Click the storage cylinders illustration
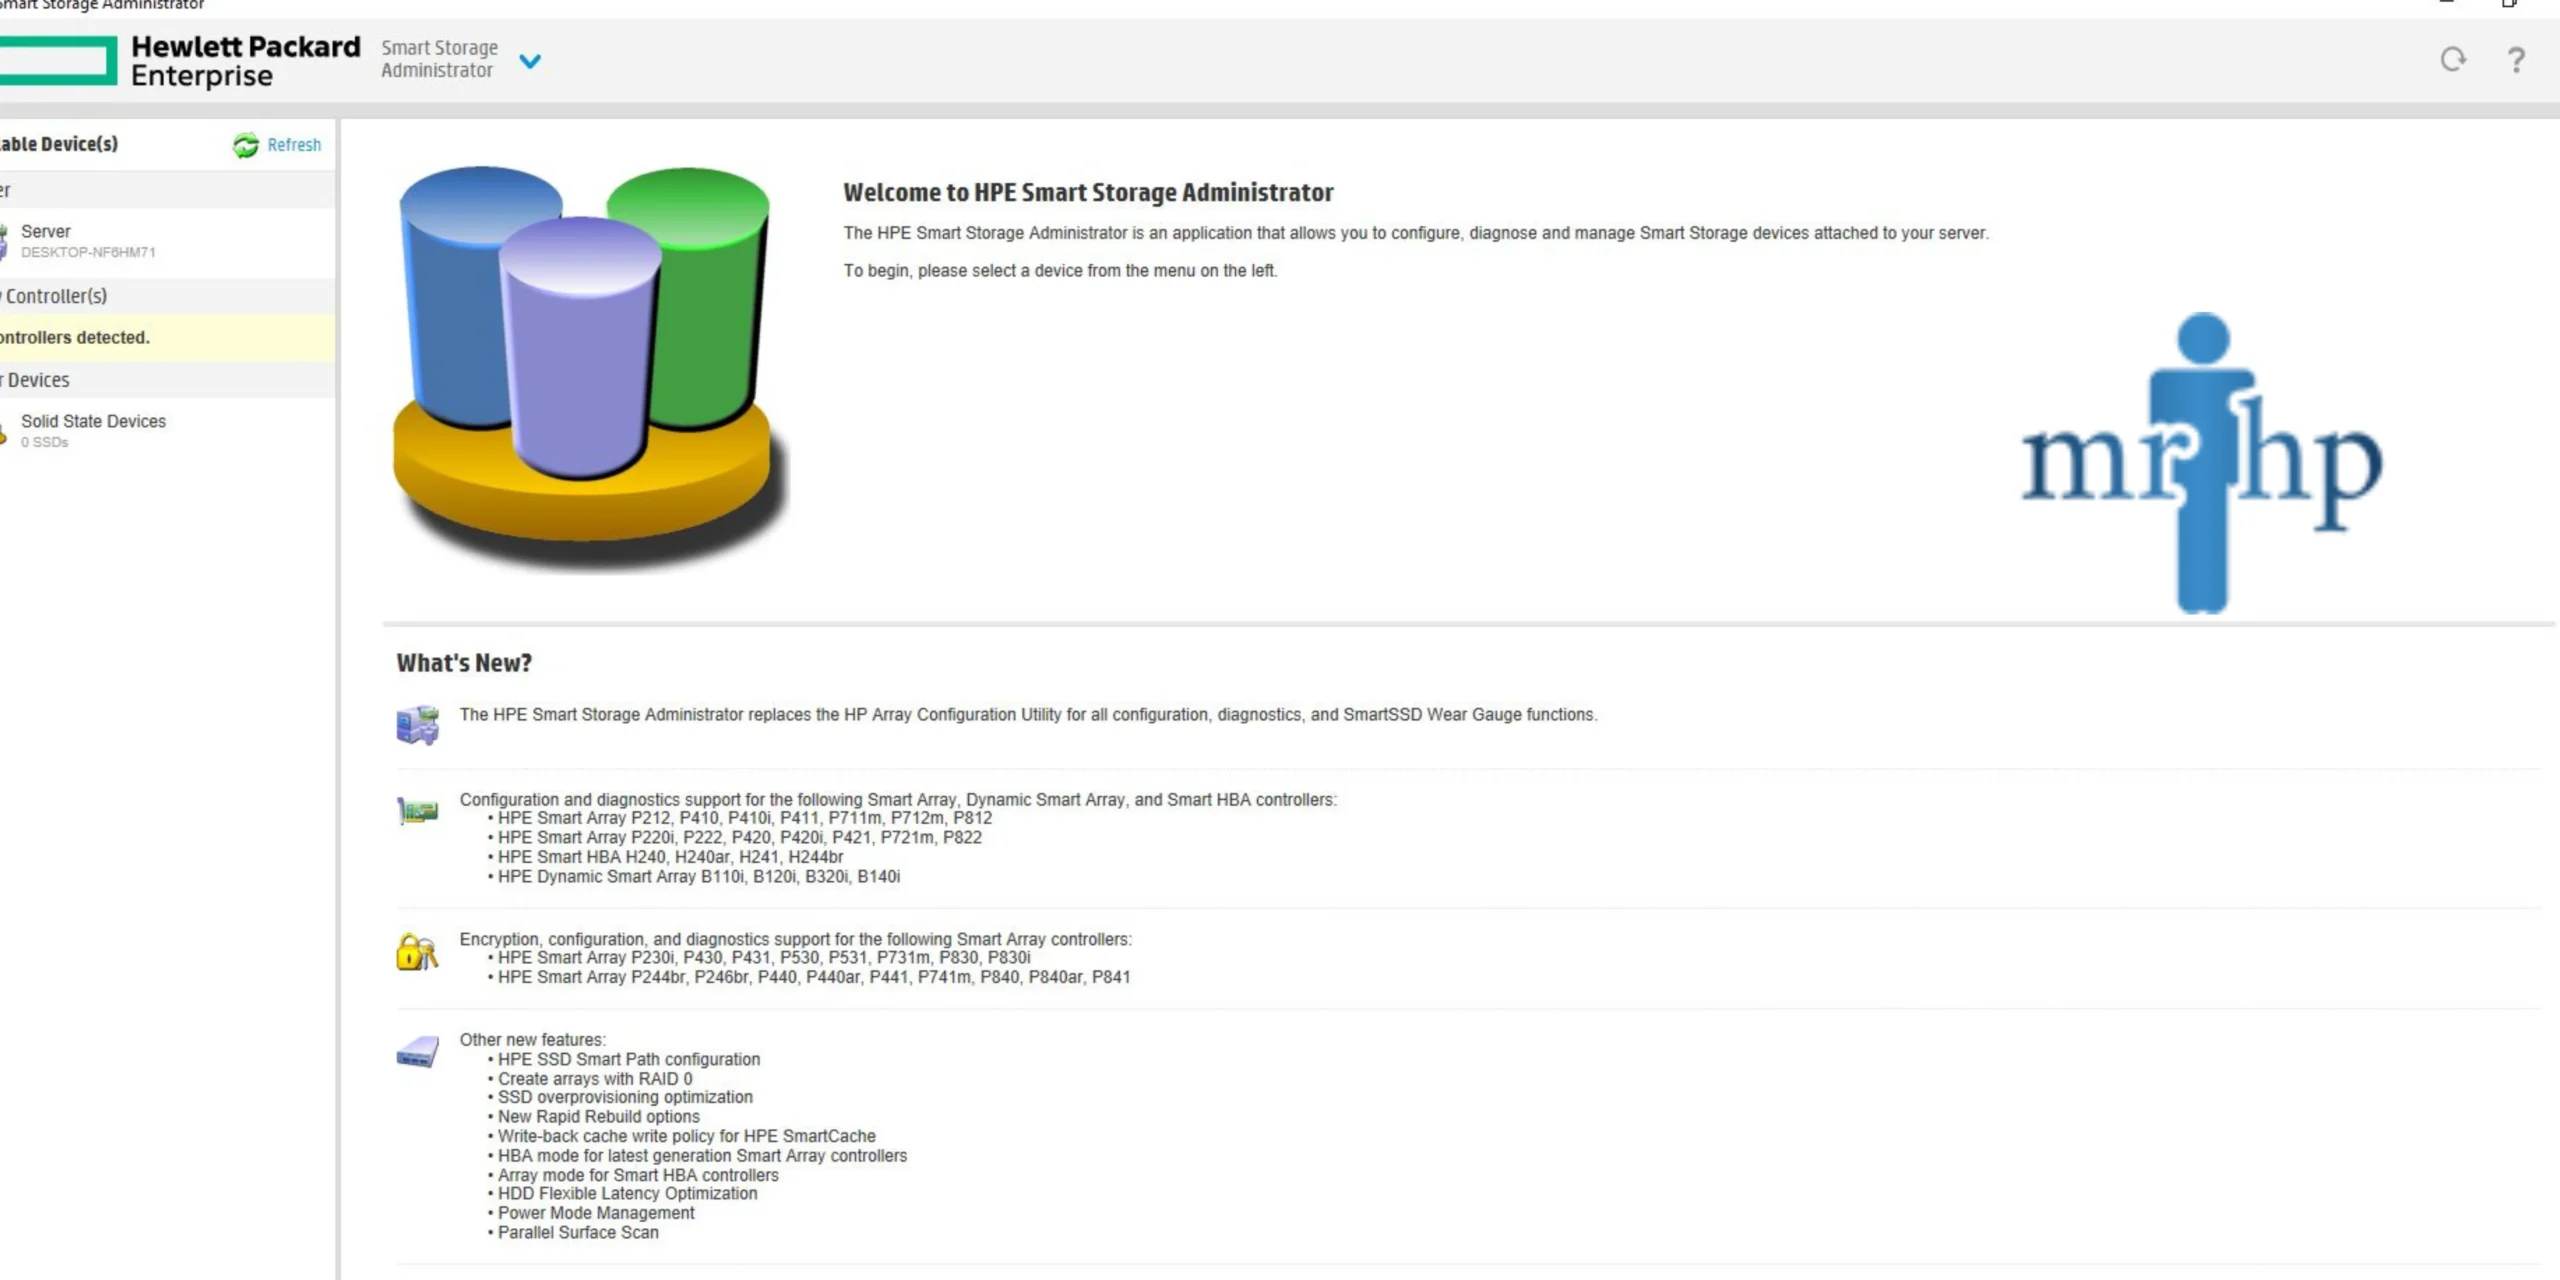This screenshot has width=2560, height=1280. click(x=590, y=368)
